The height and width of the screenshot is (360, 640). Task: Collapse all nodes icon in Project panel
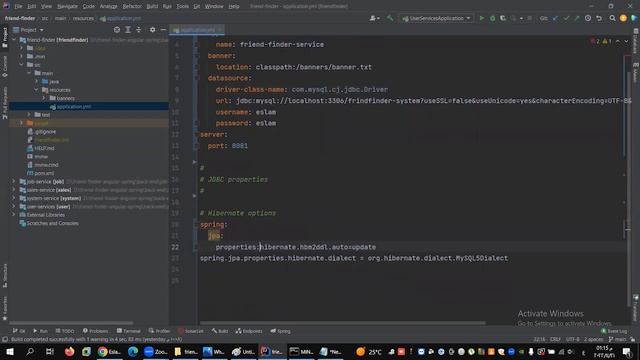[x=139, y=30]
